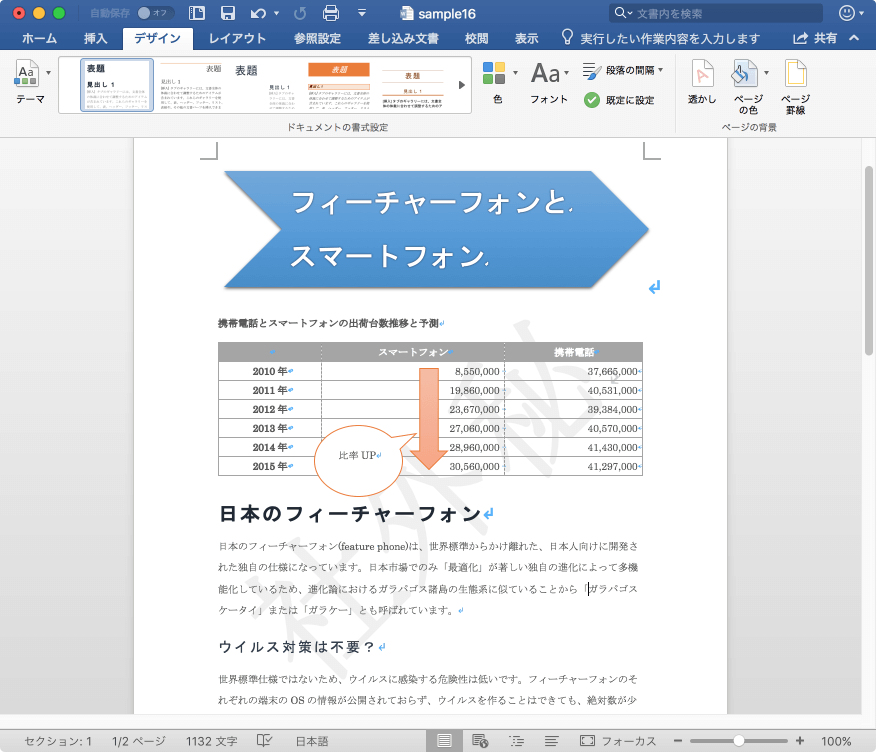Click the Share (共有) icon
The image size is (876, 752).
pyautogui.click(x=801, y=38)
